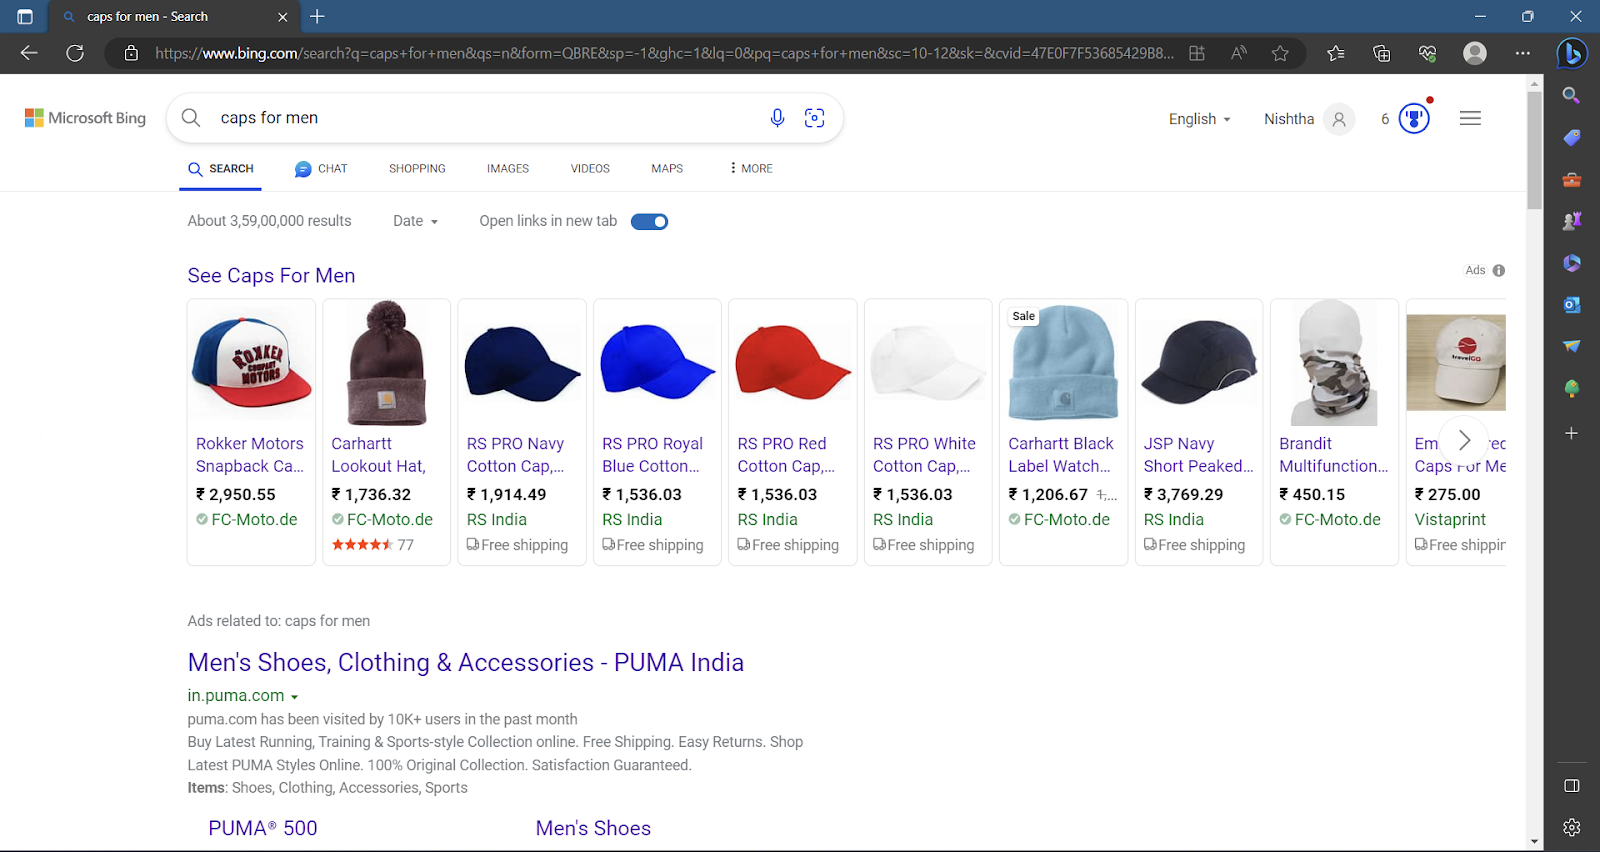The height and width of the screenshot is (852, 1600).
Task: Open the Bing hamburger menu
Action: 1470,118
